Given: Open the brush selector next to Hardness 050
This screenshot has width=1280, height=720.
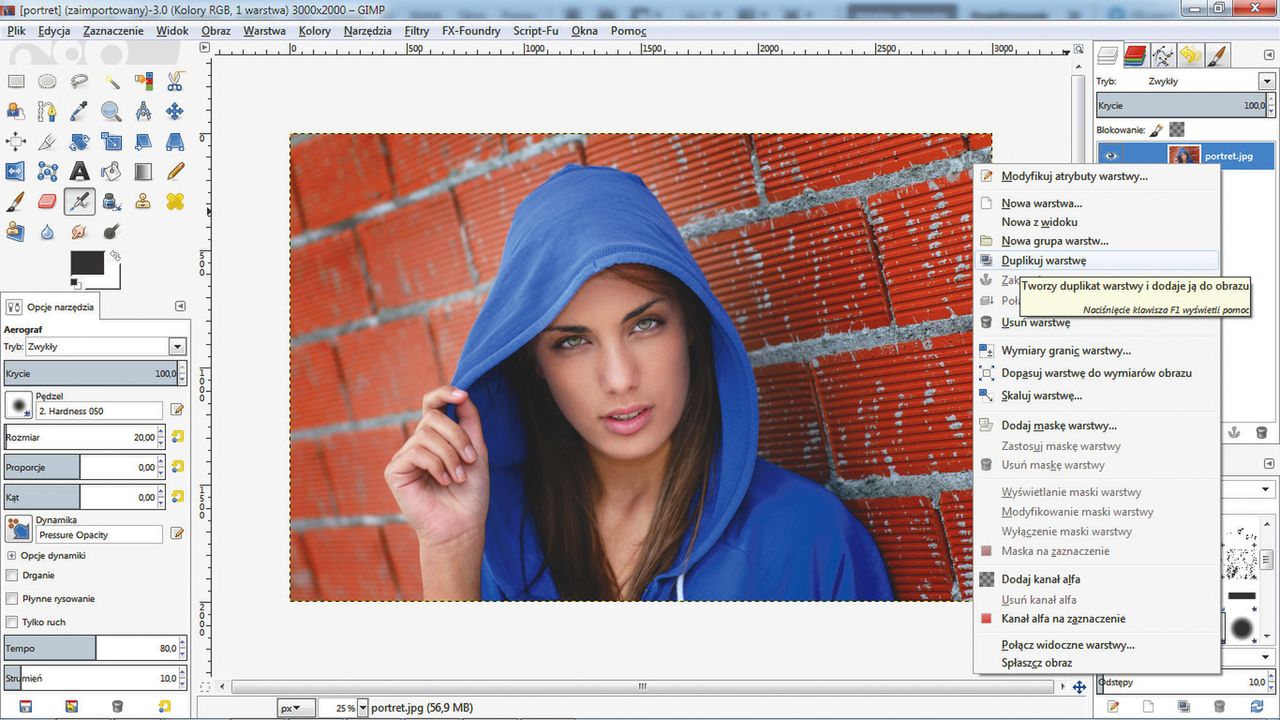Looking at the screenshot, I should click(x=18, y=405).
